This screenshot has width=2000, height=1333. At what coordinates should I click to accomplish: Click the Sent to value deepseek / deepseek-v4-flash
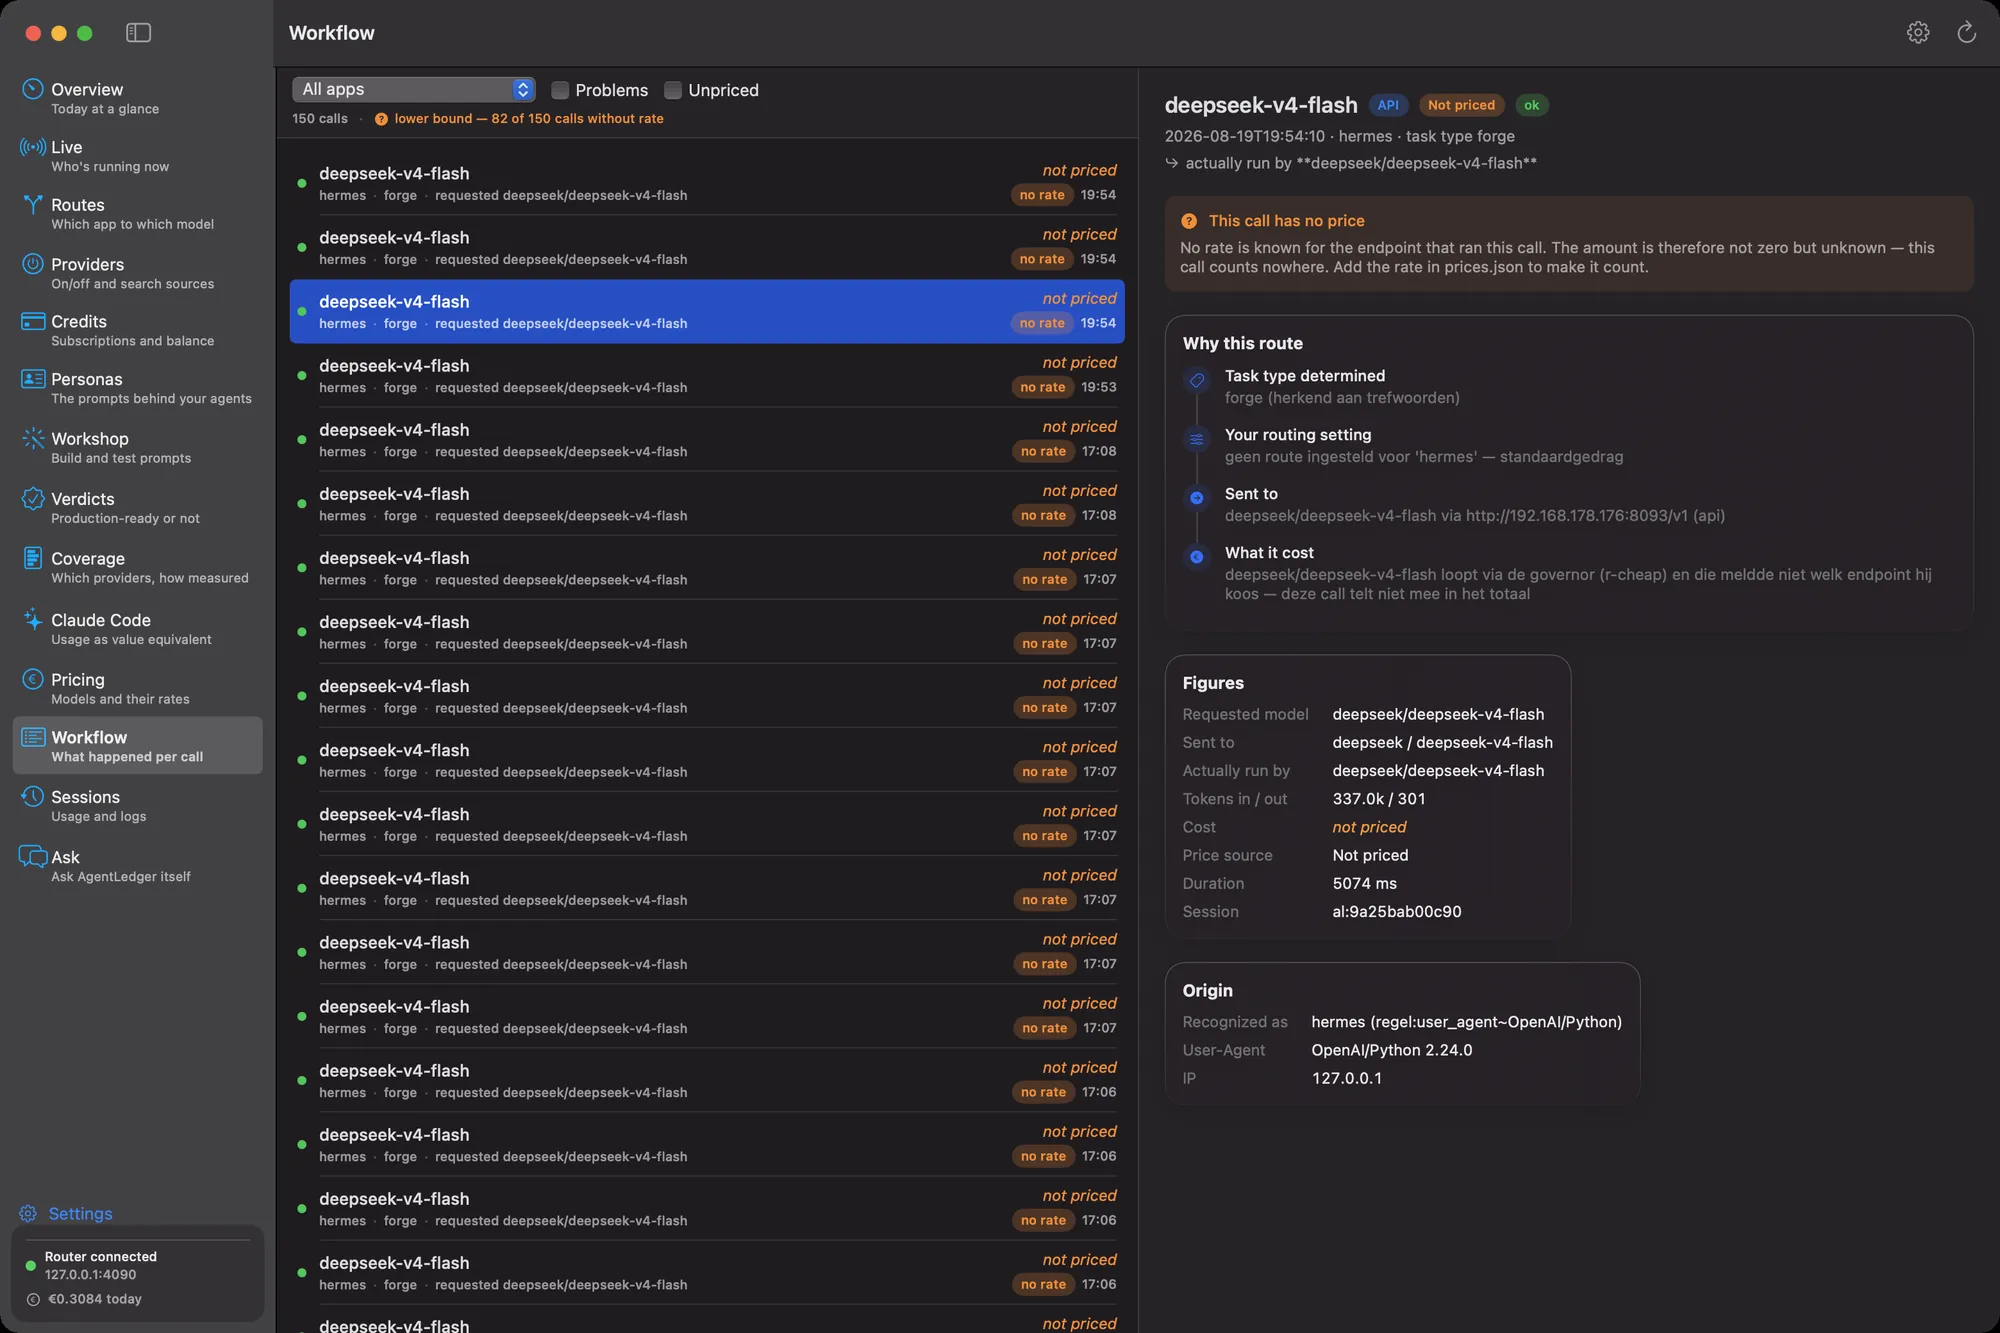click(1442, 742)
